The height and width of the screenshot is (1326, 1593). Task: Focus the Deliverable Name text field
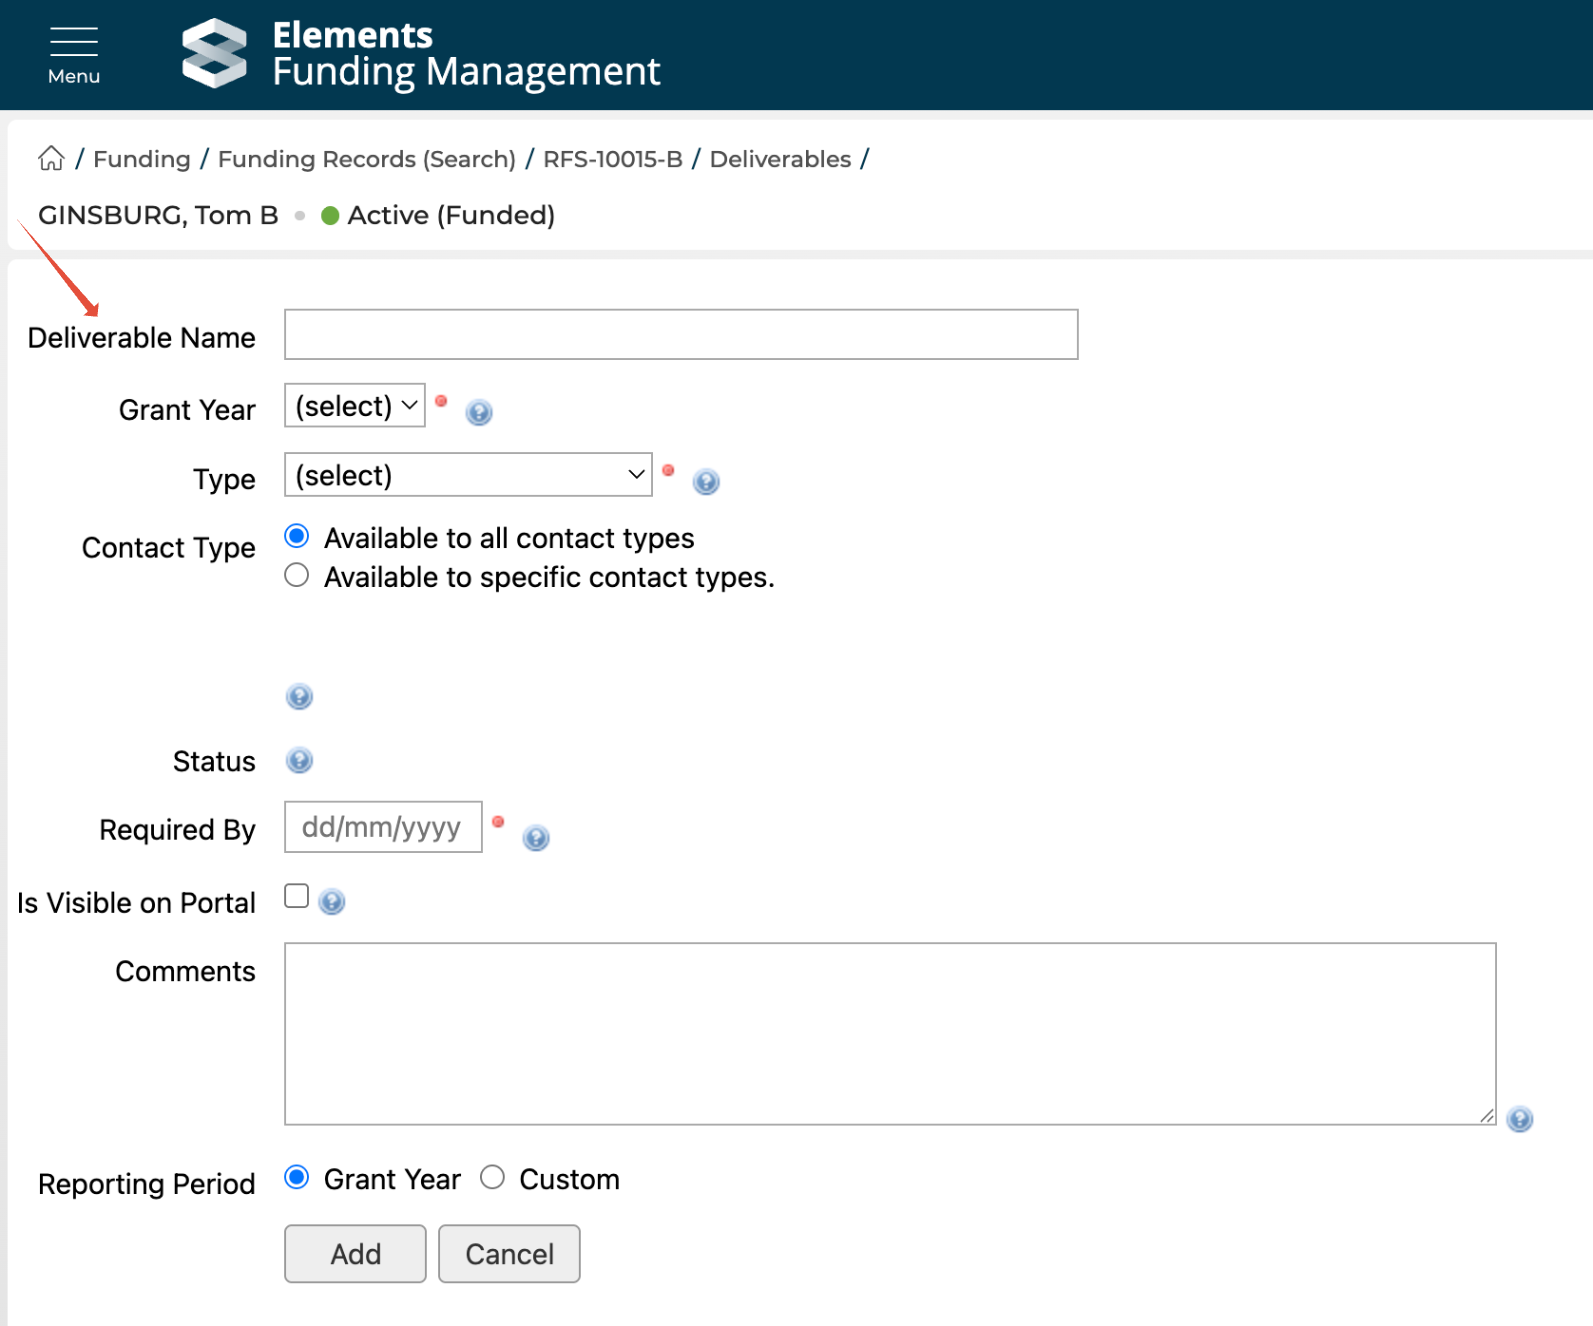pos(681,335)
